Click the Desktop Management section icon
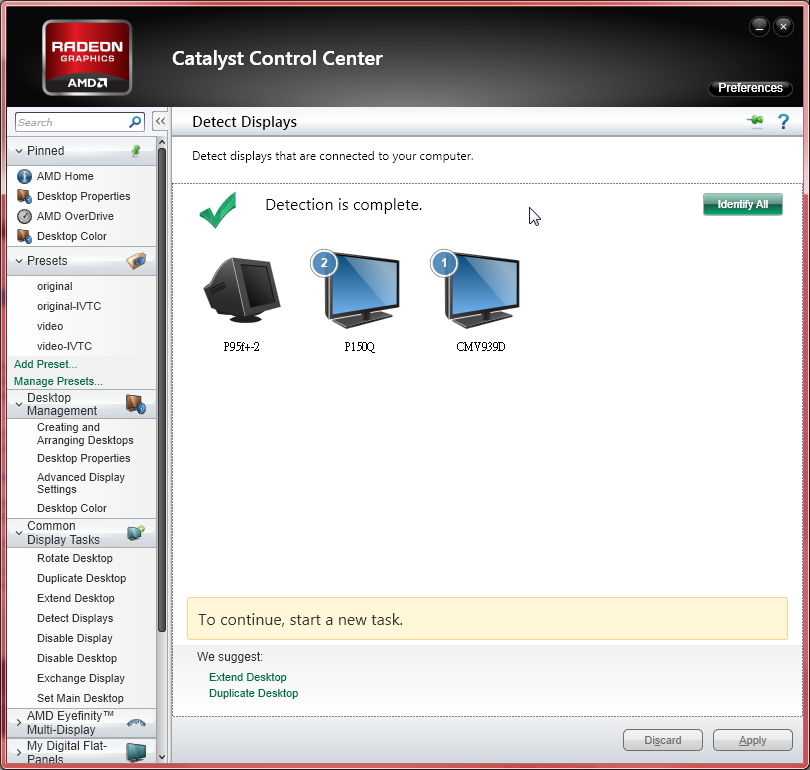 [136, 404]
